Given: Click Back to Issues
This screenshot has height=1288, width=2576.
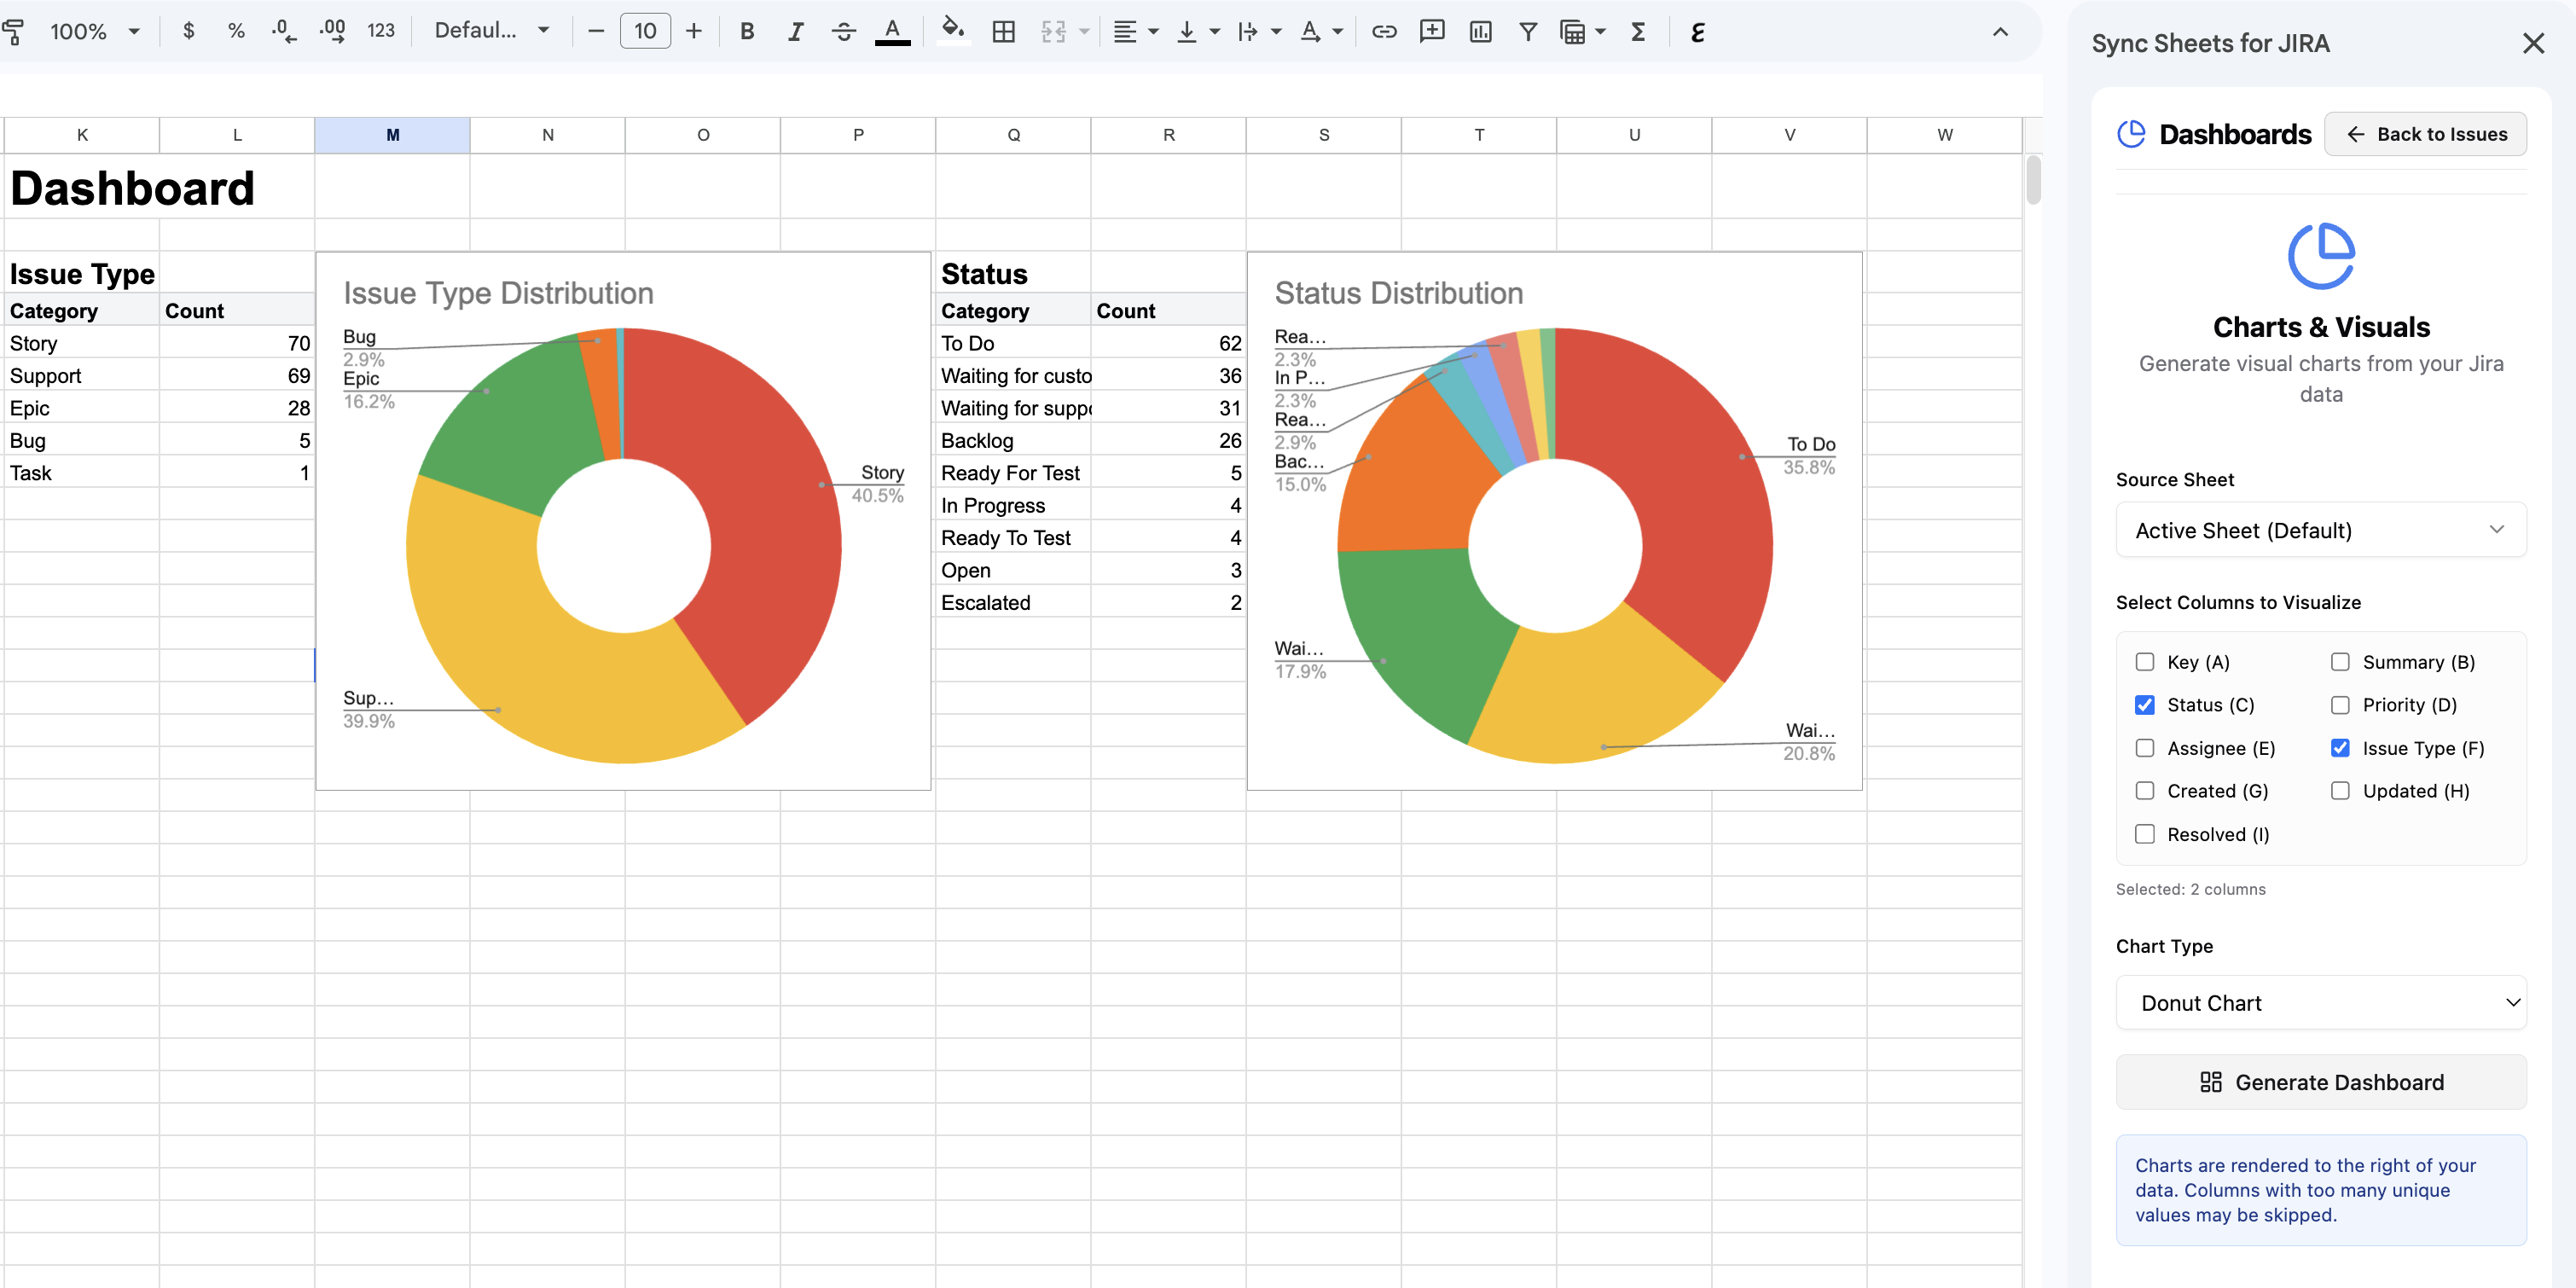Looking at the screenshot, I should click(2426, 133).
